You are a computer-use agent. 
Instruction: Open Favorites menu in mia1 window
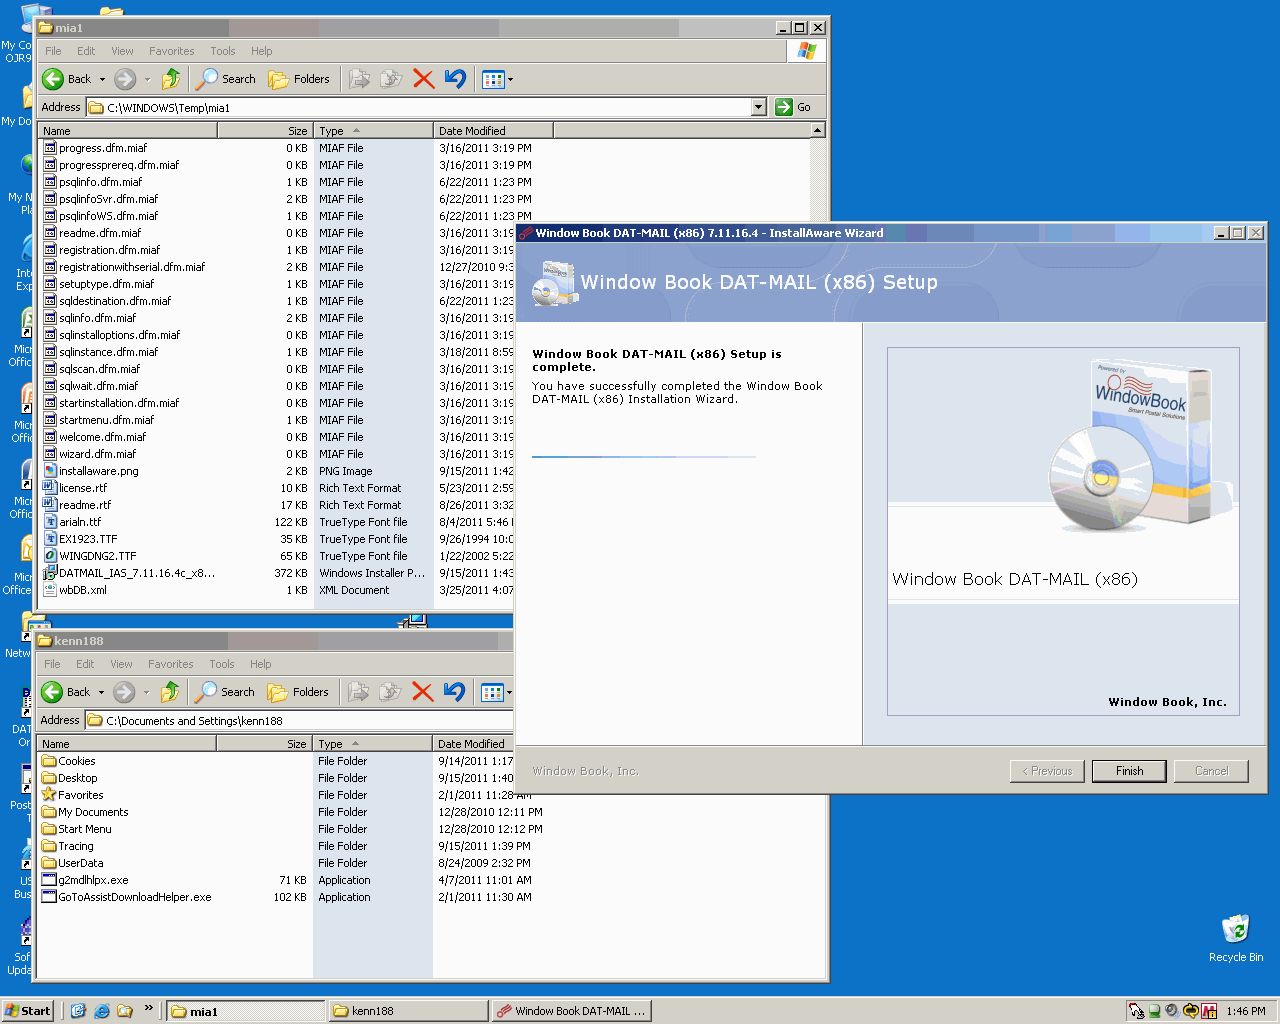pos(172,51)
